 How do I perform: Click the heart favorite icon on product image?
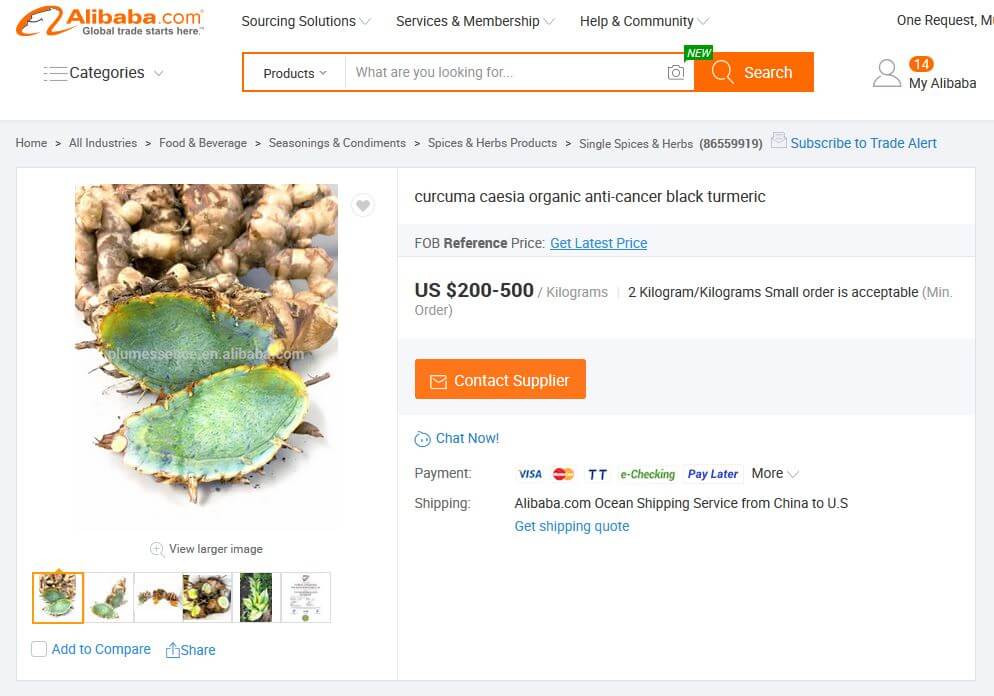pyautogui.click(x=363, y=206)
